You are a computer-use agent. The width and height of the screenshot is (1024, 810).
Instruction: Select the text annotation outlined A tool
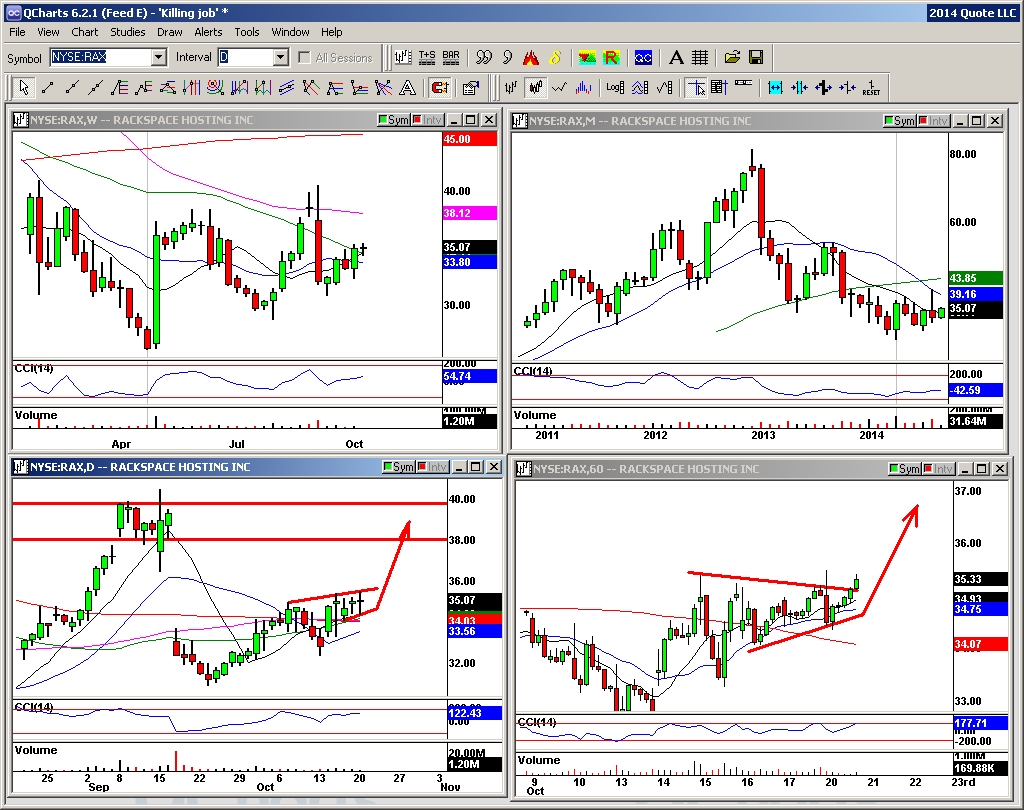click(408, 87)
